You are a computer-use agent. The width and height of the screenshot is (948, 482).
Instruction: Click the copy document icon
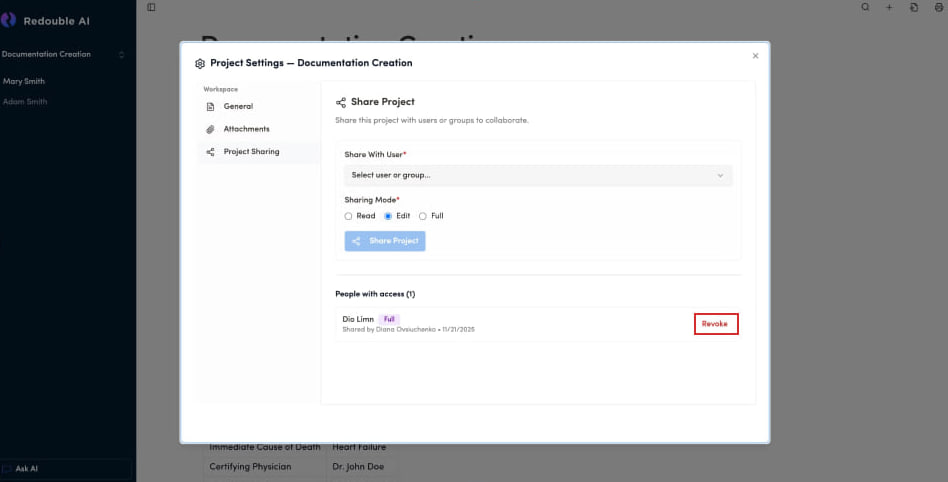point(914,7)
